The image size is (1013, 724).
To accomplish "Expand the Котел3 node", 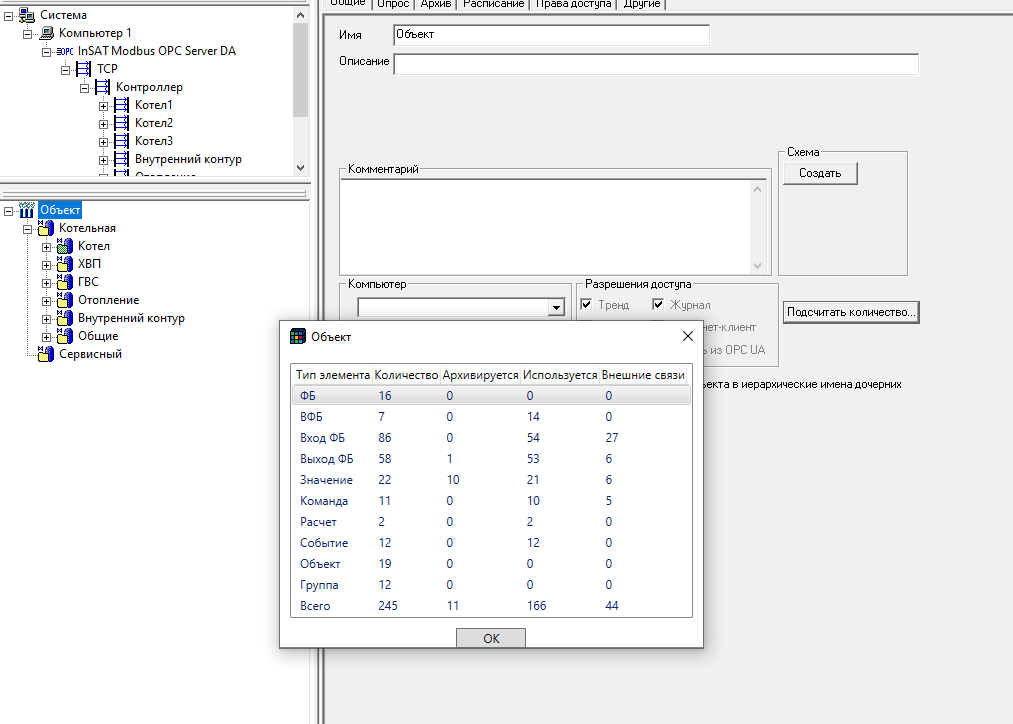I will pyautogui.click(x=103, y=142).
